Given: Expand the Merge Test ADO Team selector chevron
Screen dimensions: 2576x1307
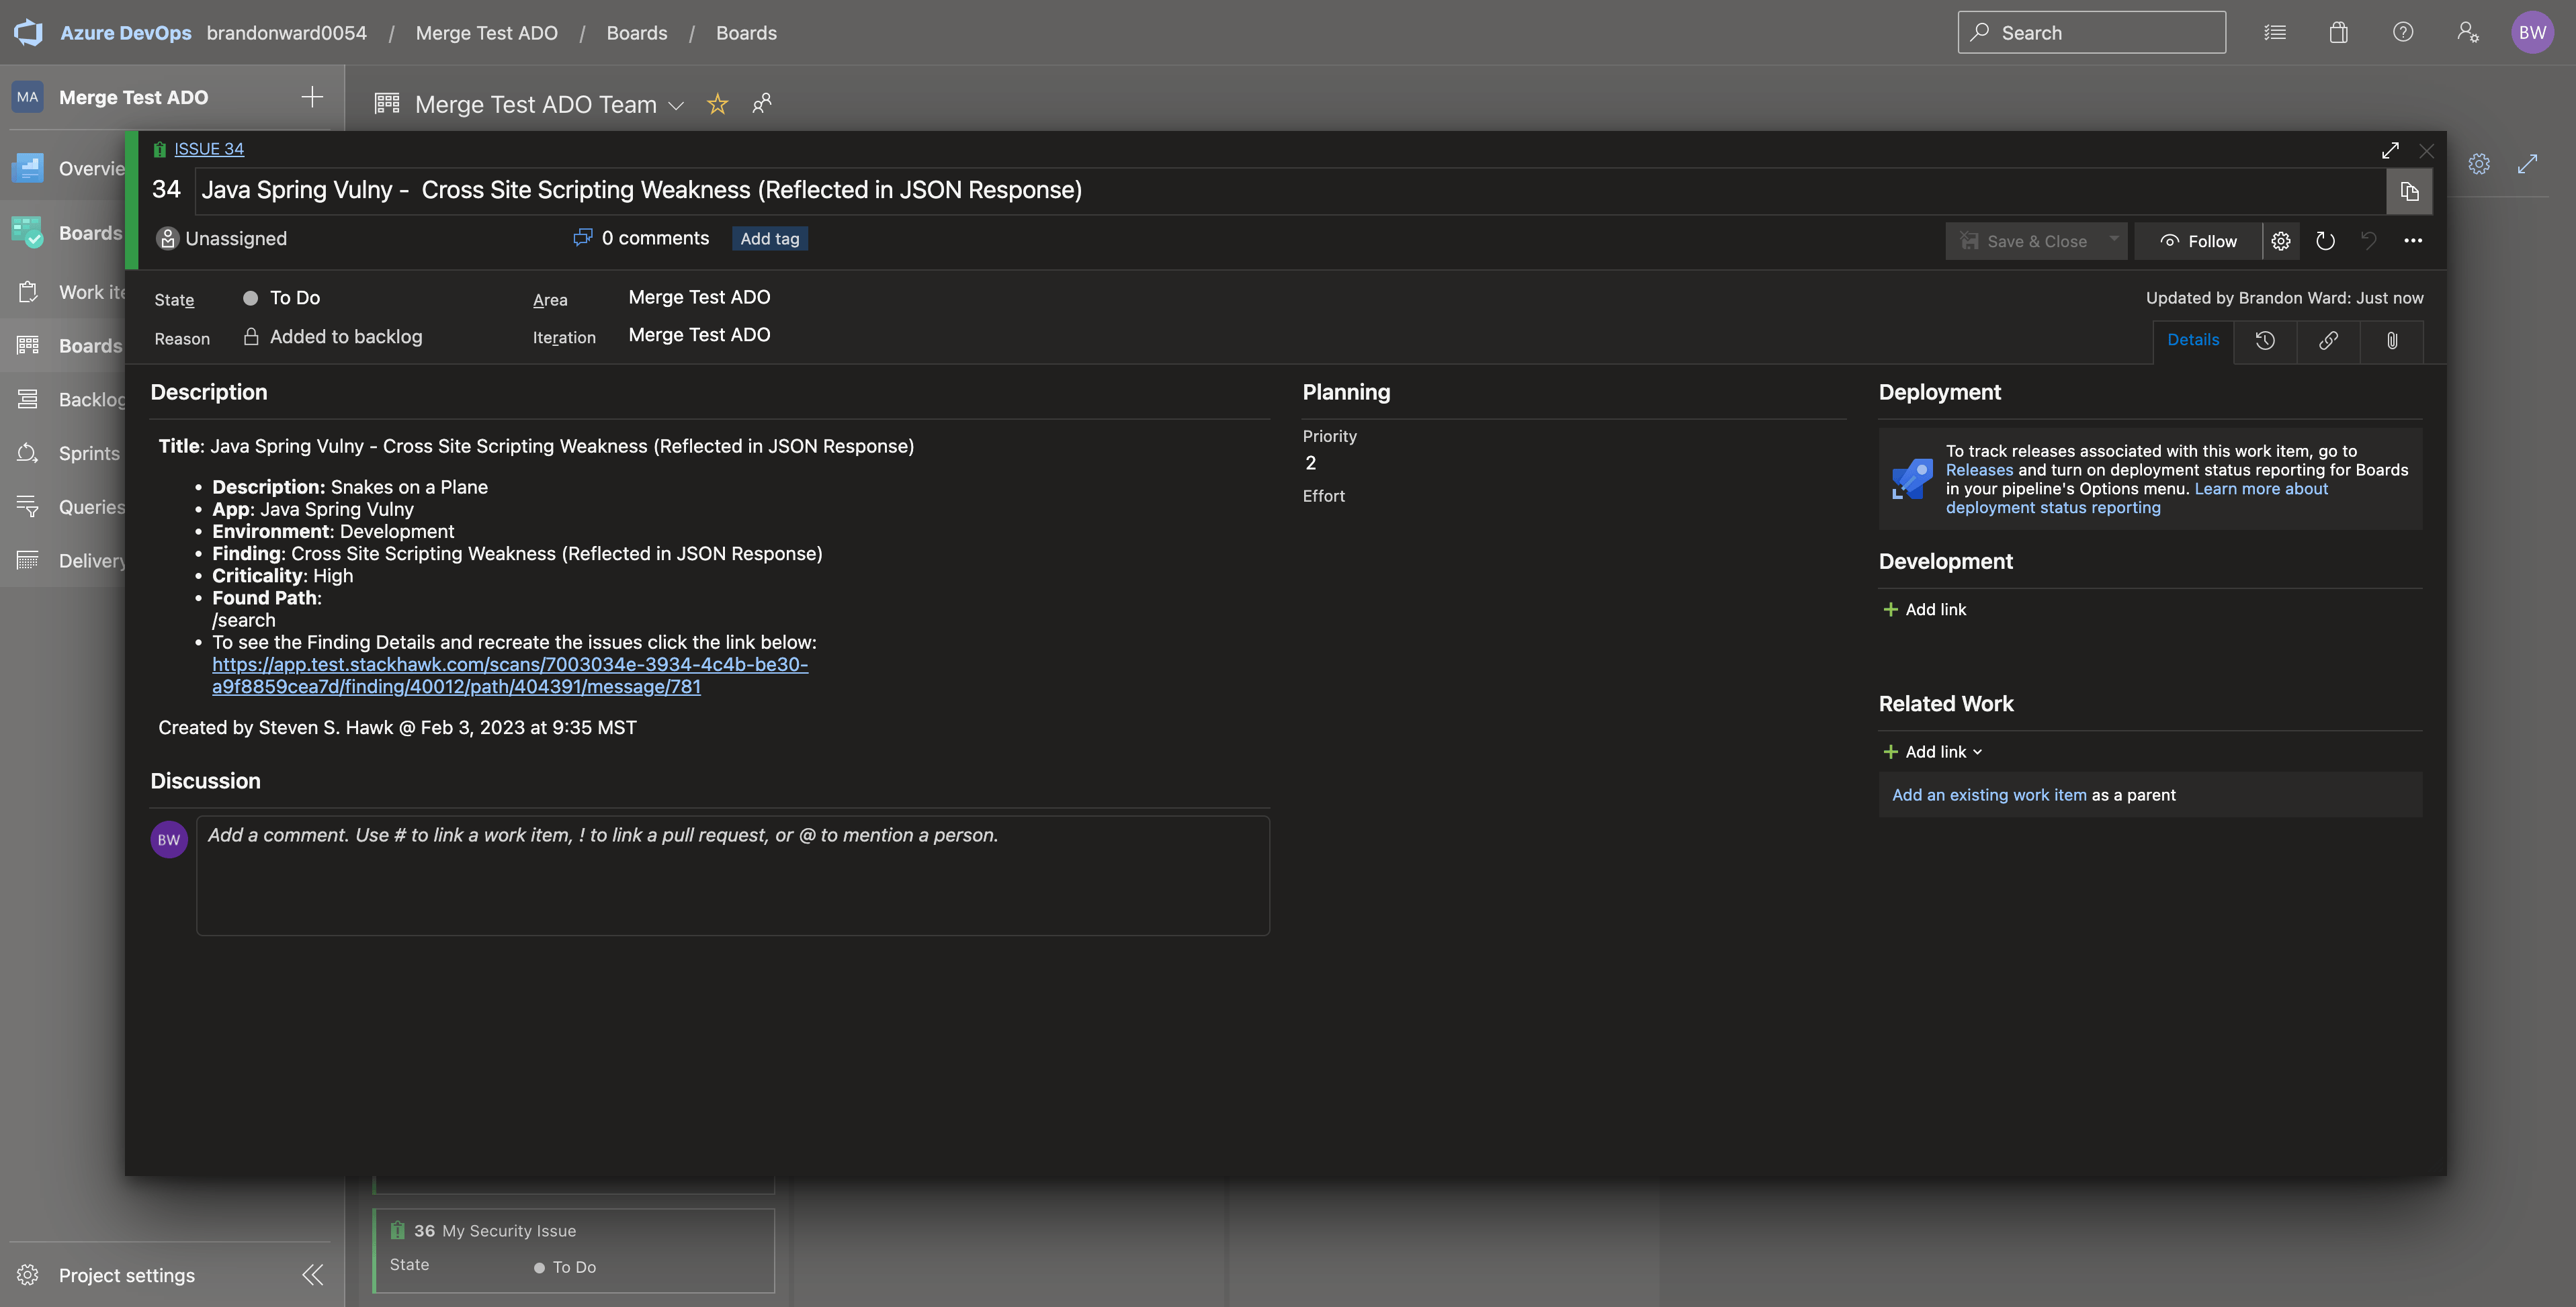Looking at the screenshot, I should click(676, 105).
